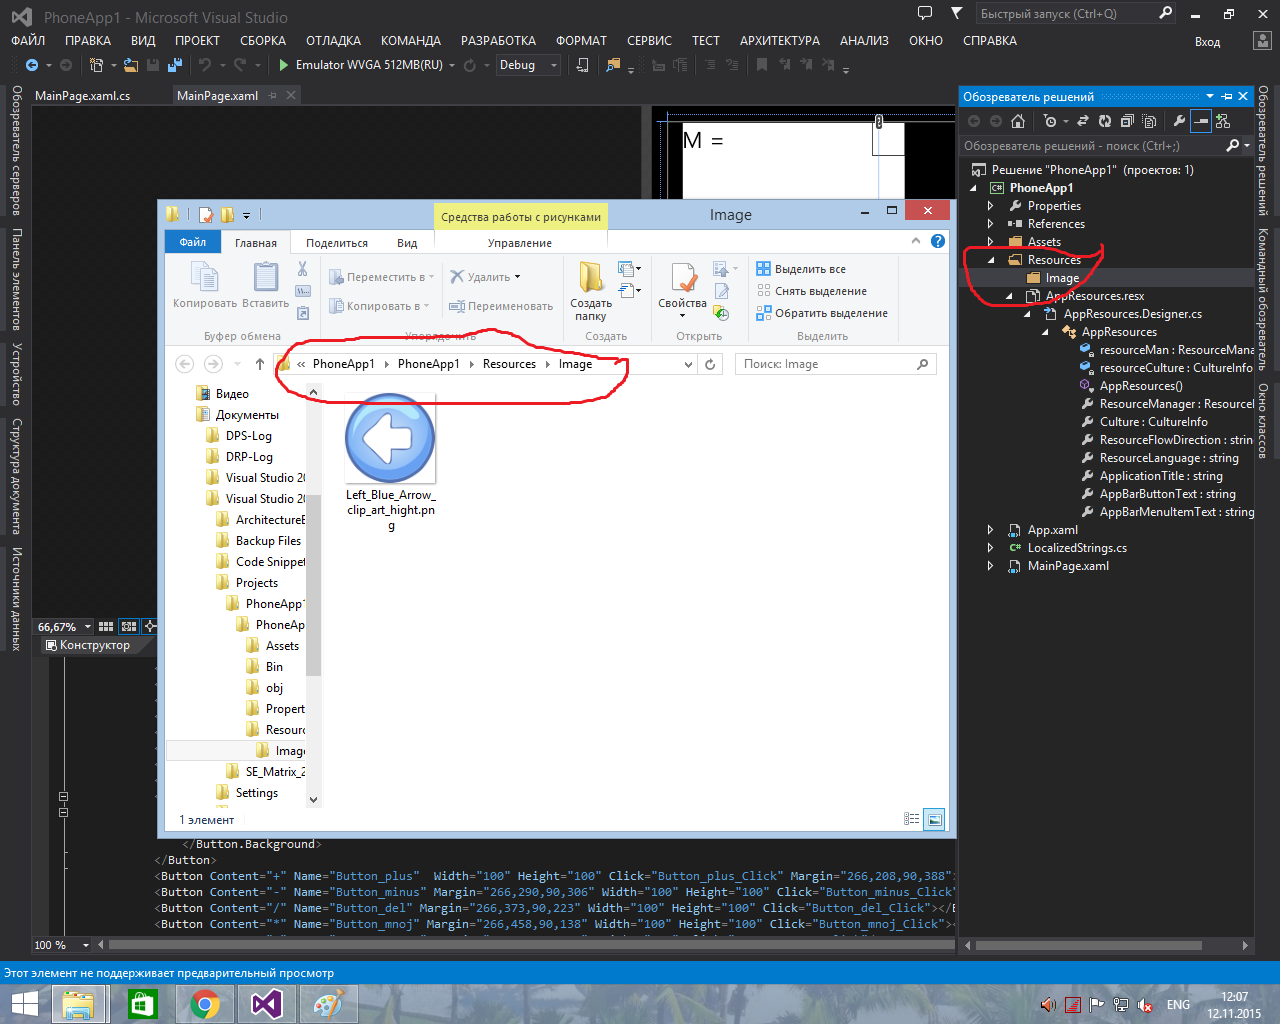1280x1024 pixels.
Task: Click the Open File toolbar icon
Action: (x=130, y=65)
